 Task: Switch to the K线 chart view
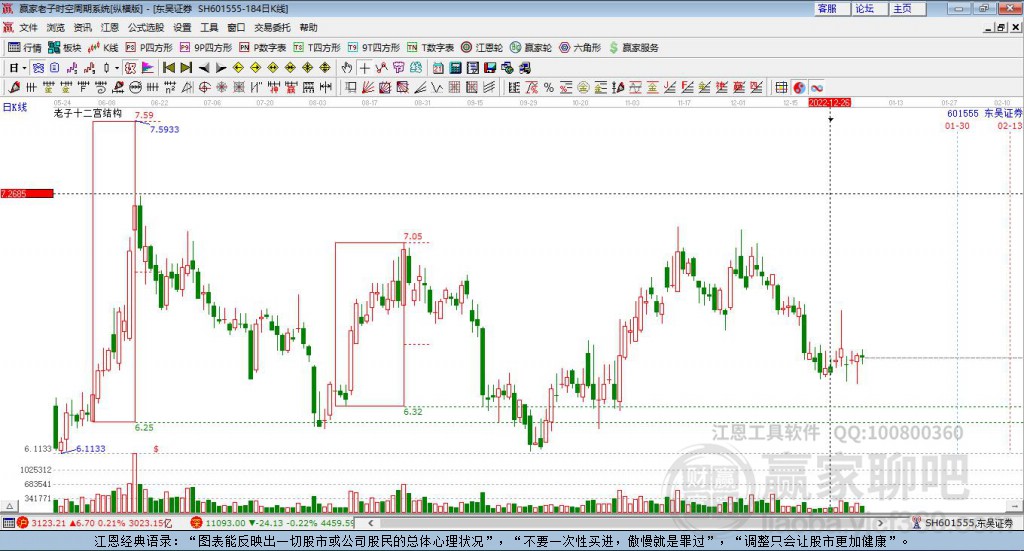103,48
